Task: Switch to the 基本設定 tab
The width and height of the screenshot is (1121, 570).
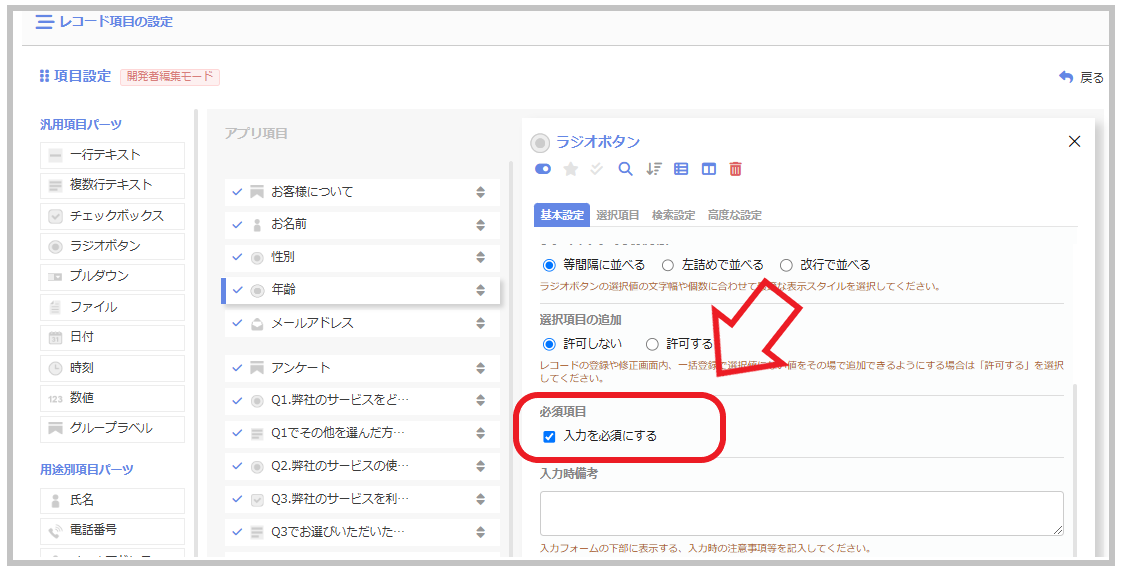Action: click(x=562, y=215)
